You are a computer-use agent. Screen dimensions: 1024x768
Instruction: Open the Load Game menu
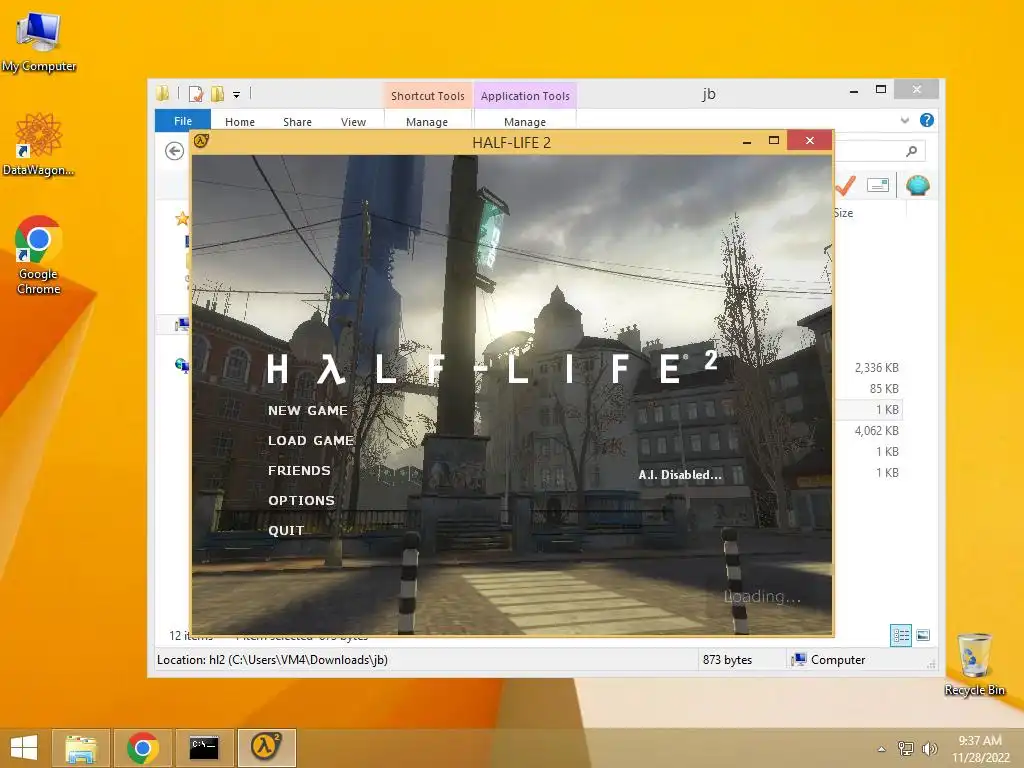[x=311, y=441]
